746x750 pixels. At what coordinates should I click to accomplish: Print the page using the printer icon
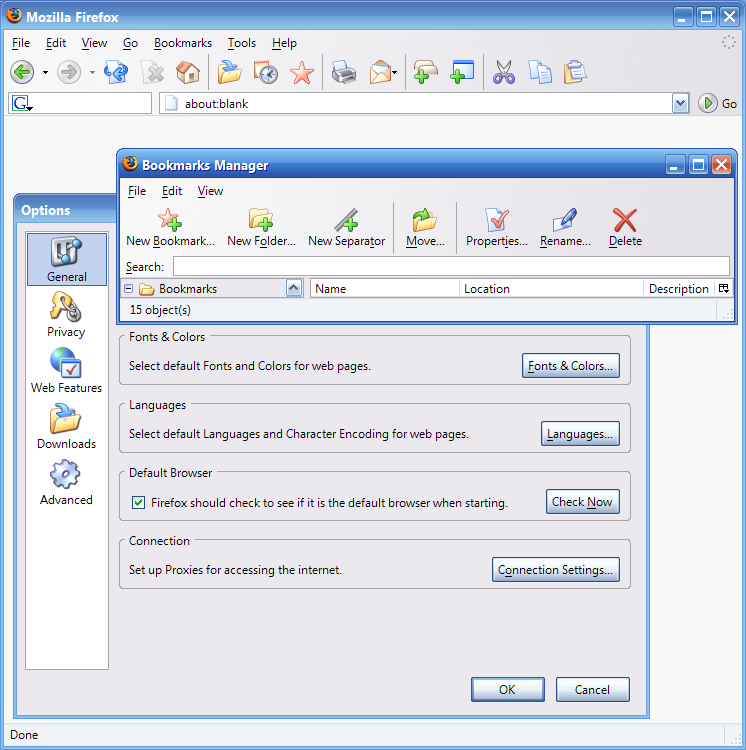[x=344, y=73]
